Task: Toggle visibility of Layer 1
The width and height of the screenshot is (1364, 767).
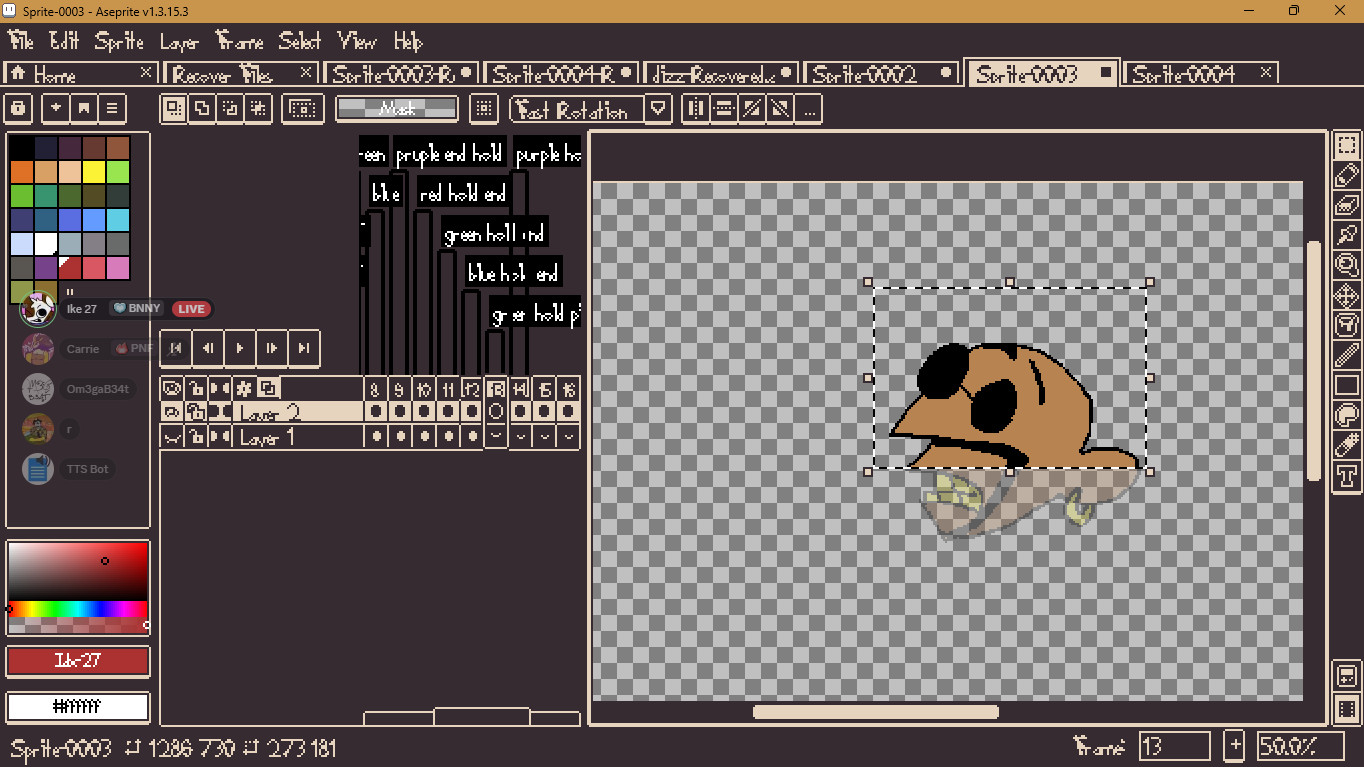Action: coord(172,437)
